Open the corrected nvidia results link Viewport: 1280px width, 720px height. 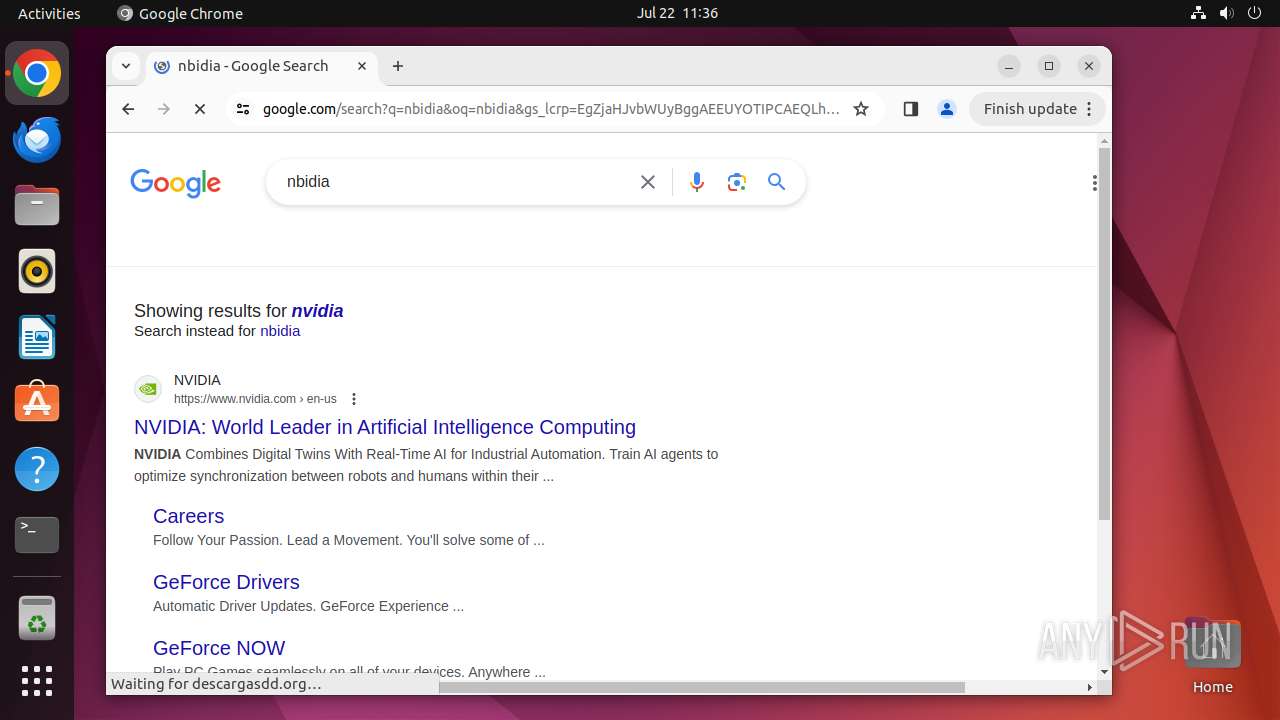(317, 311)
